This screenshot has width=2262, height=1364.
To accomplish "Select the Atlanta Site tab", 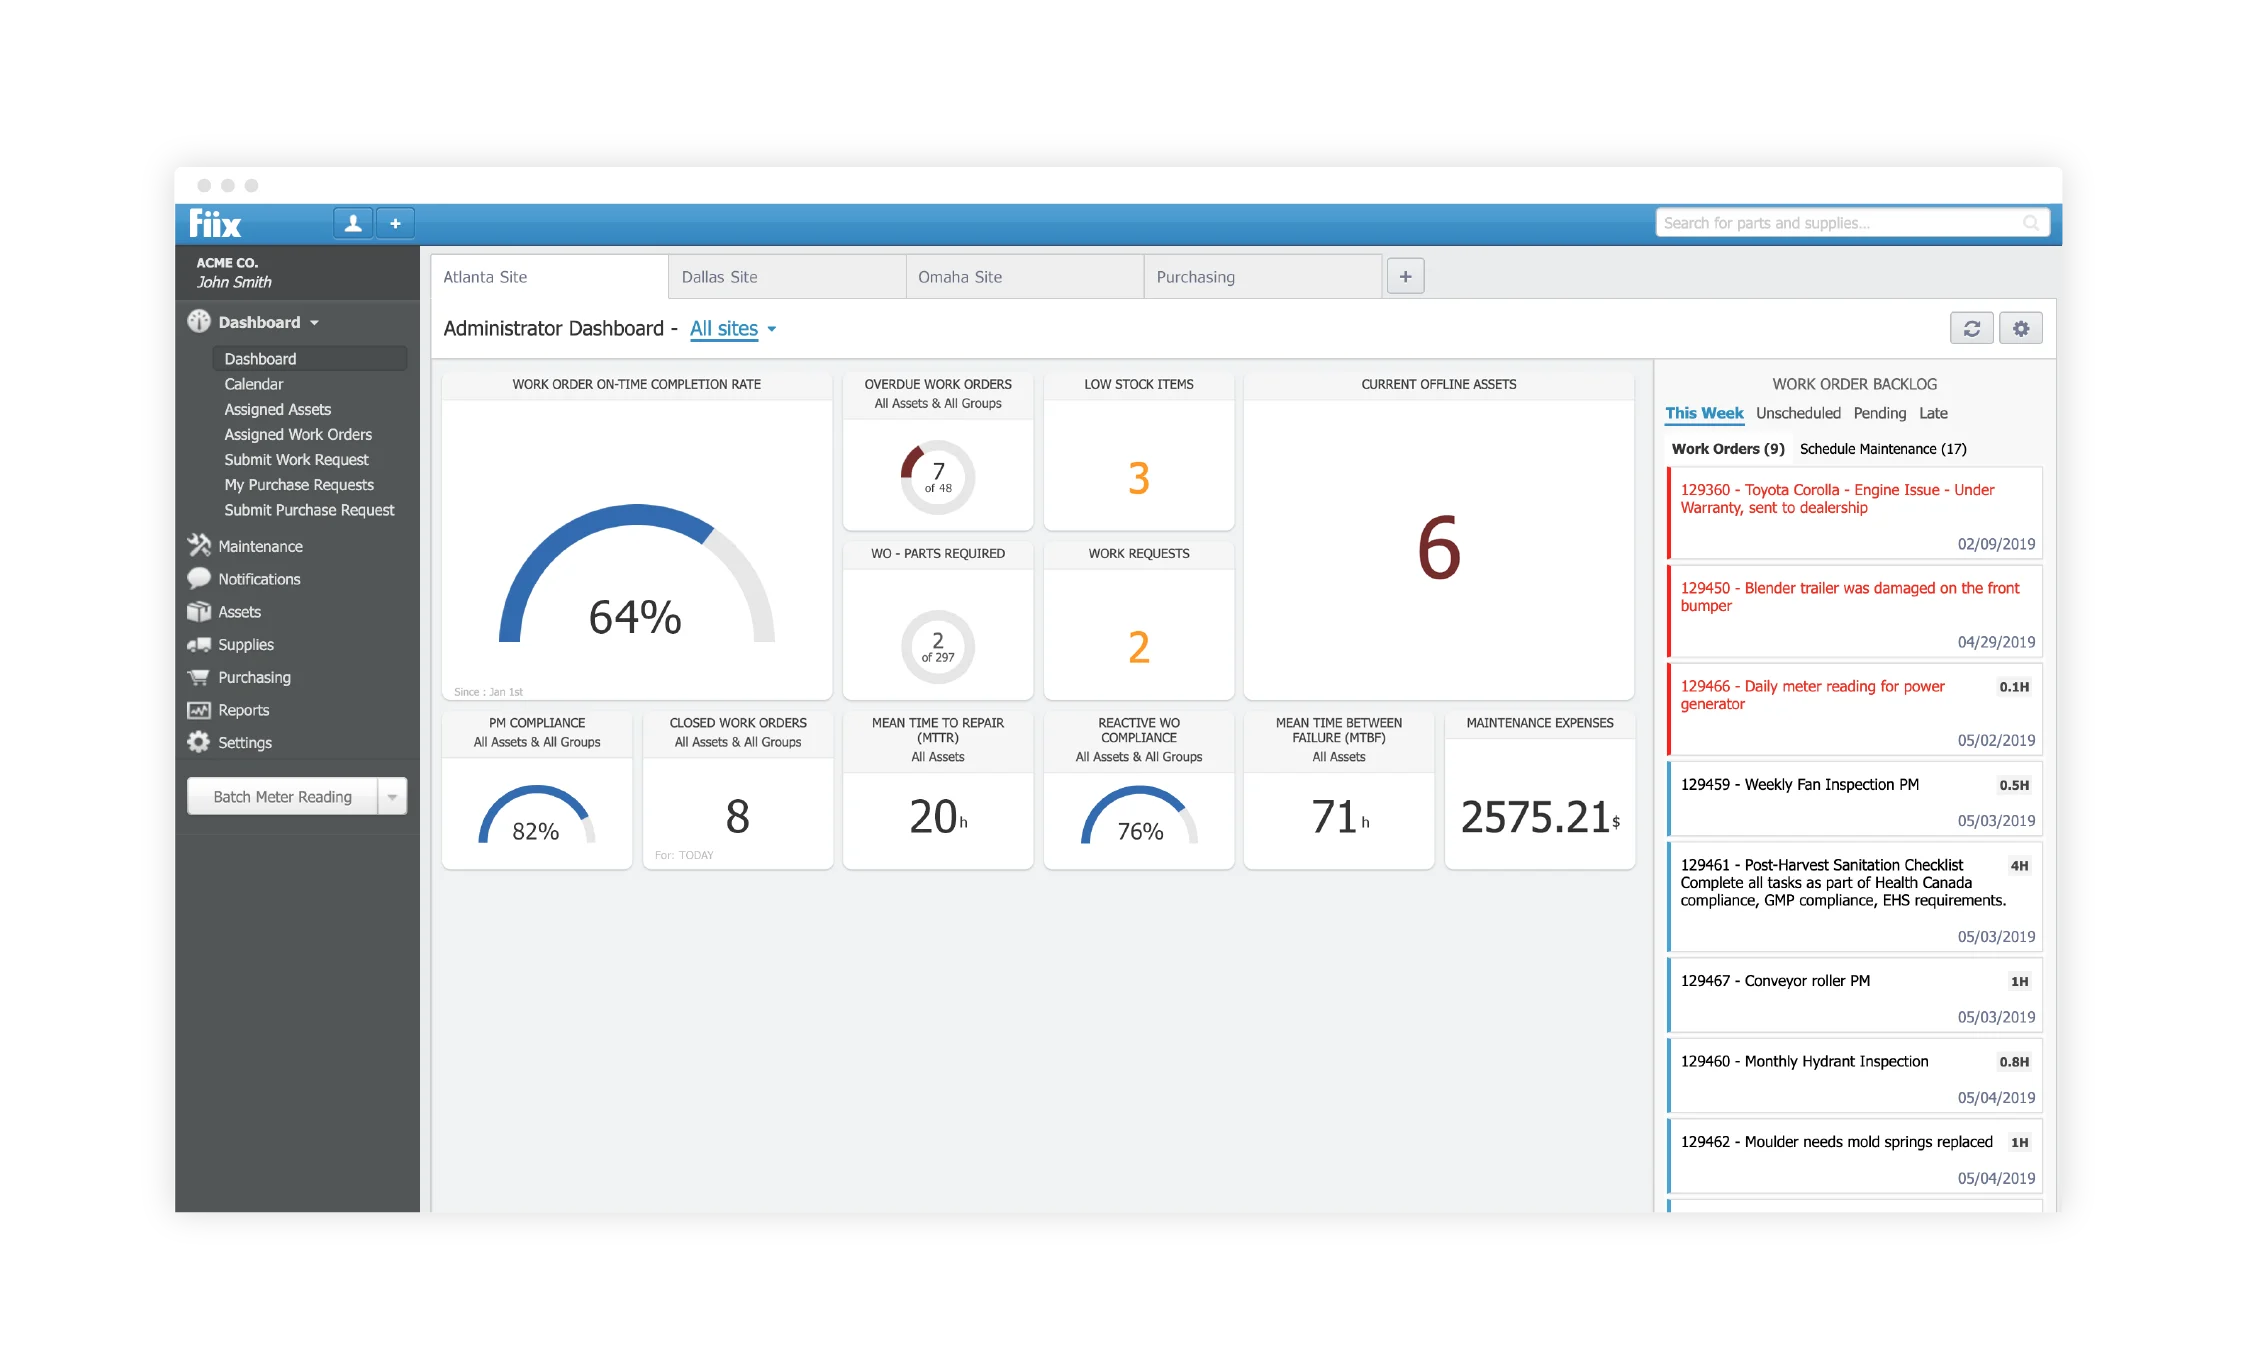I will [549, 277].
